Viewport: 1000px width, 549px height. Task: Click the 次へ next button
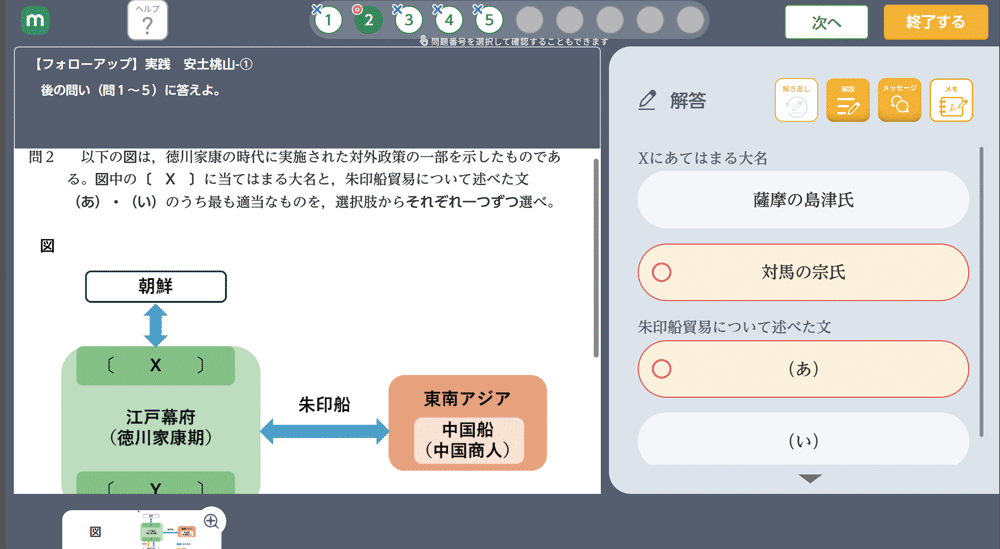point(827,22)
